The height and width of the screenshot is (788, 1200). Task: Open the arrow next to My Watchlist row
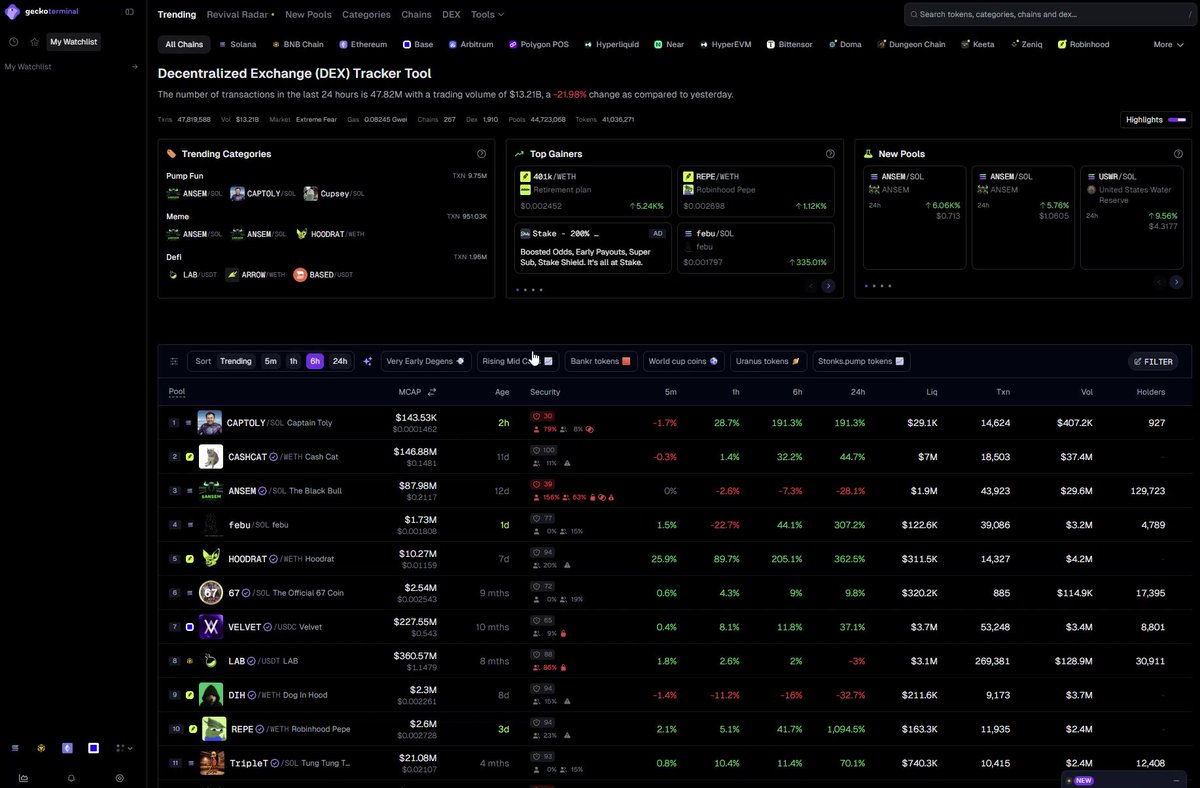(135, 67)
